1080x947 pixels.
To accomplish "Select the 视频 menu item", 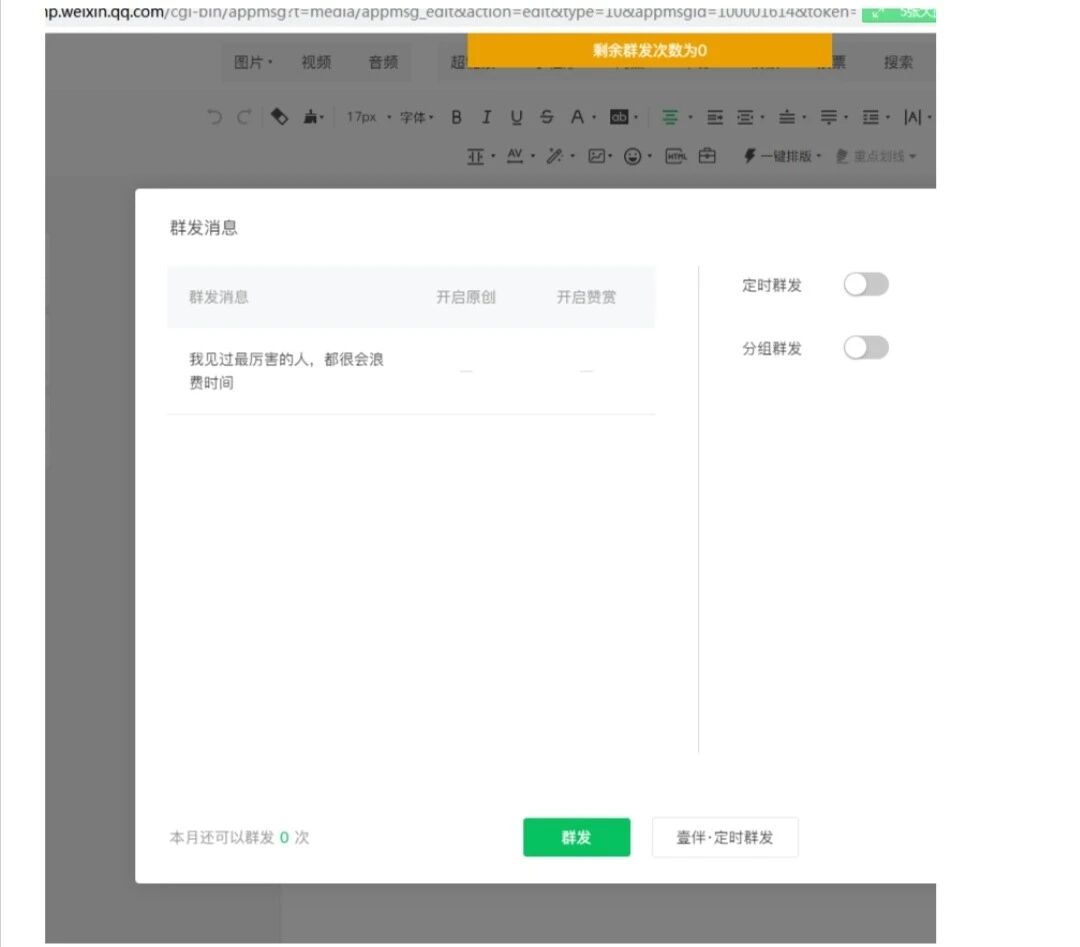I will coord(316,62).
